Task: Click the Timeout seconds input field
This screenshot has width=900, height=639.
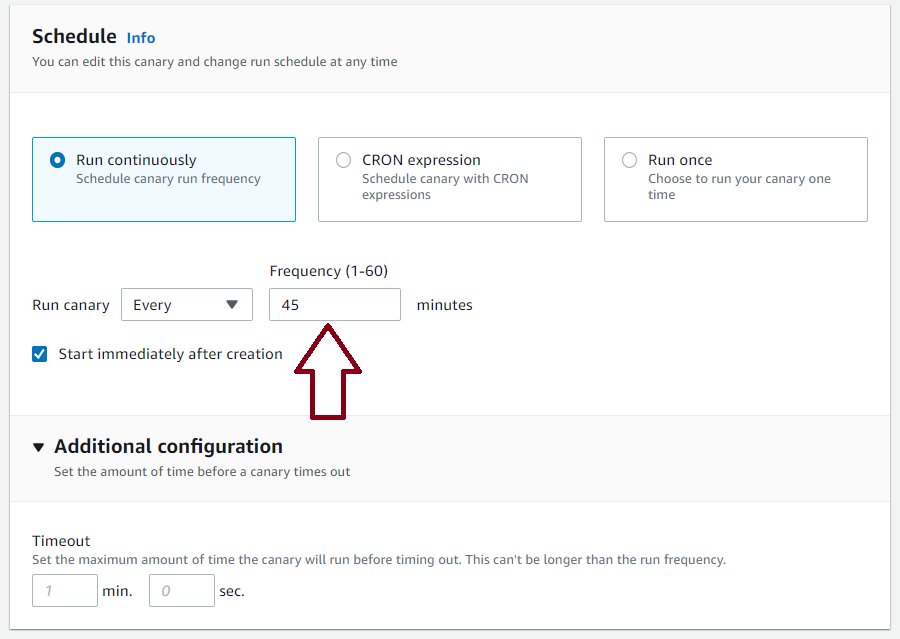Action: tap(182, 590)
